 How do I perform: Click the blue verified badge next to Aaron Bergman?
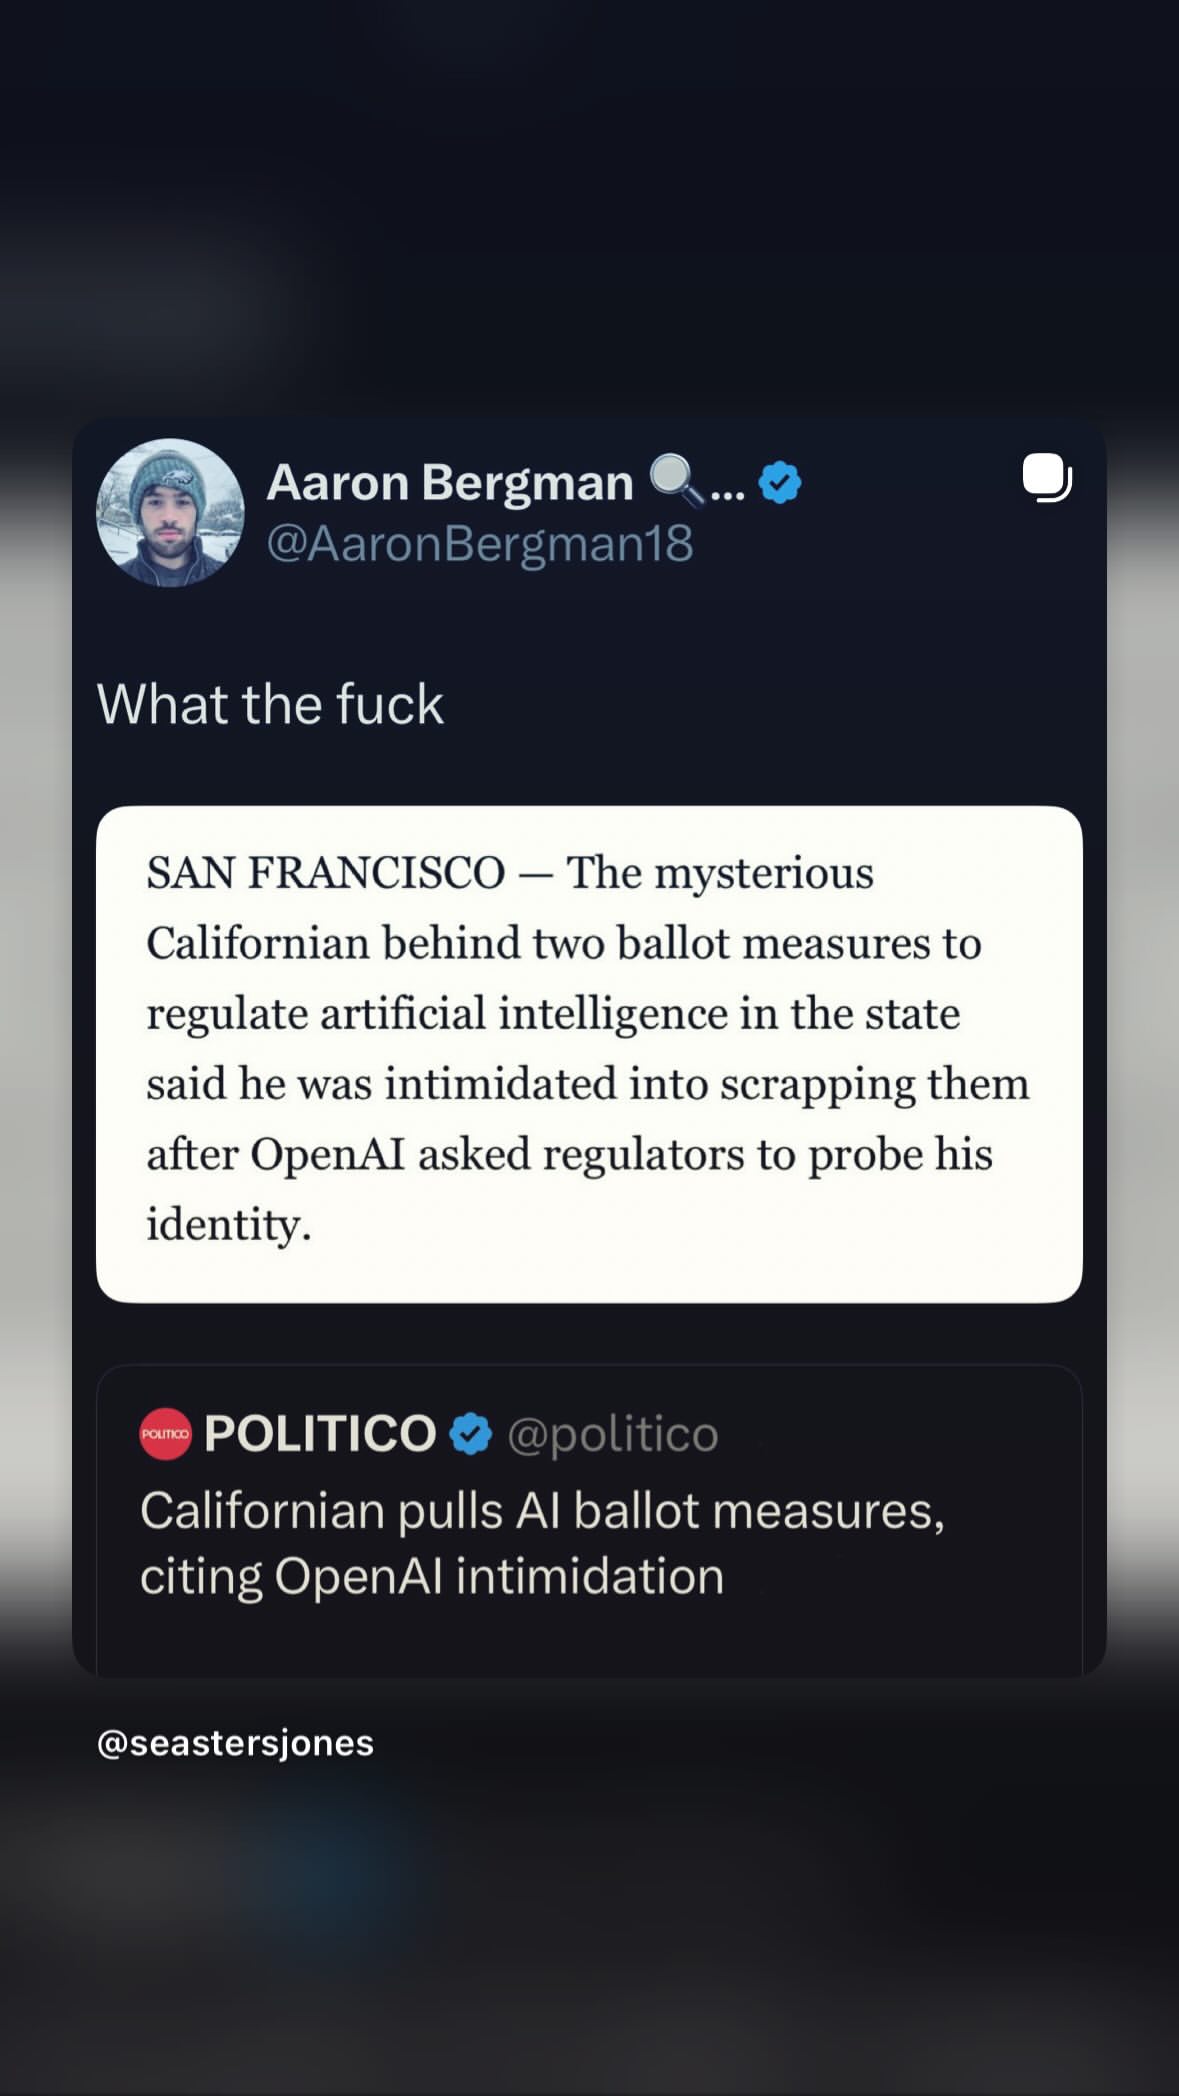[780, 483]
